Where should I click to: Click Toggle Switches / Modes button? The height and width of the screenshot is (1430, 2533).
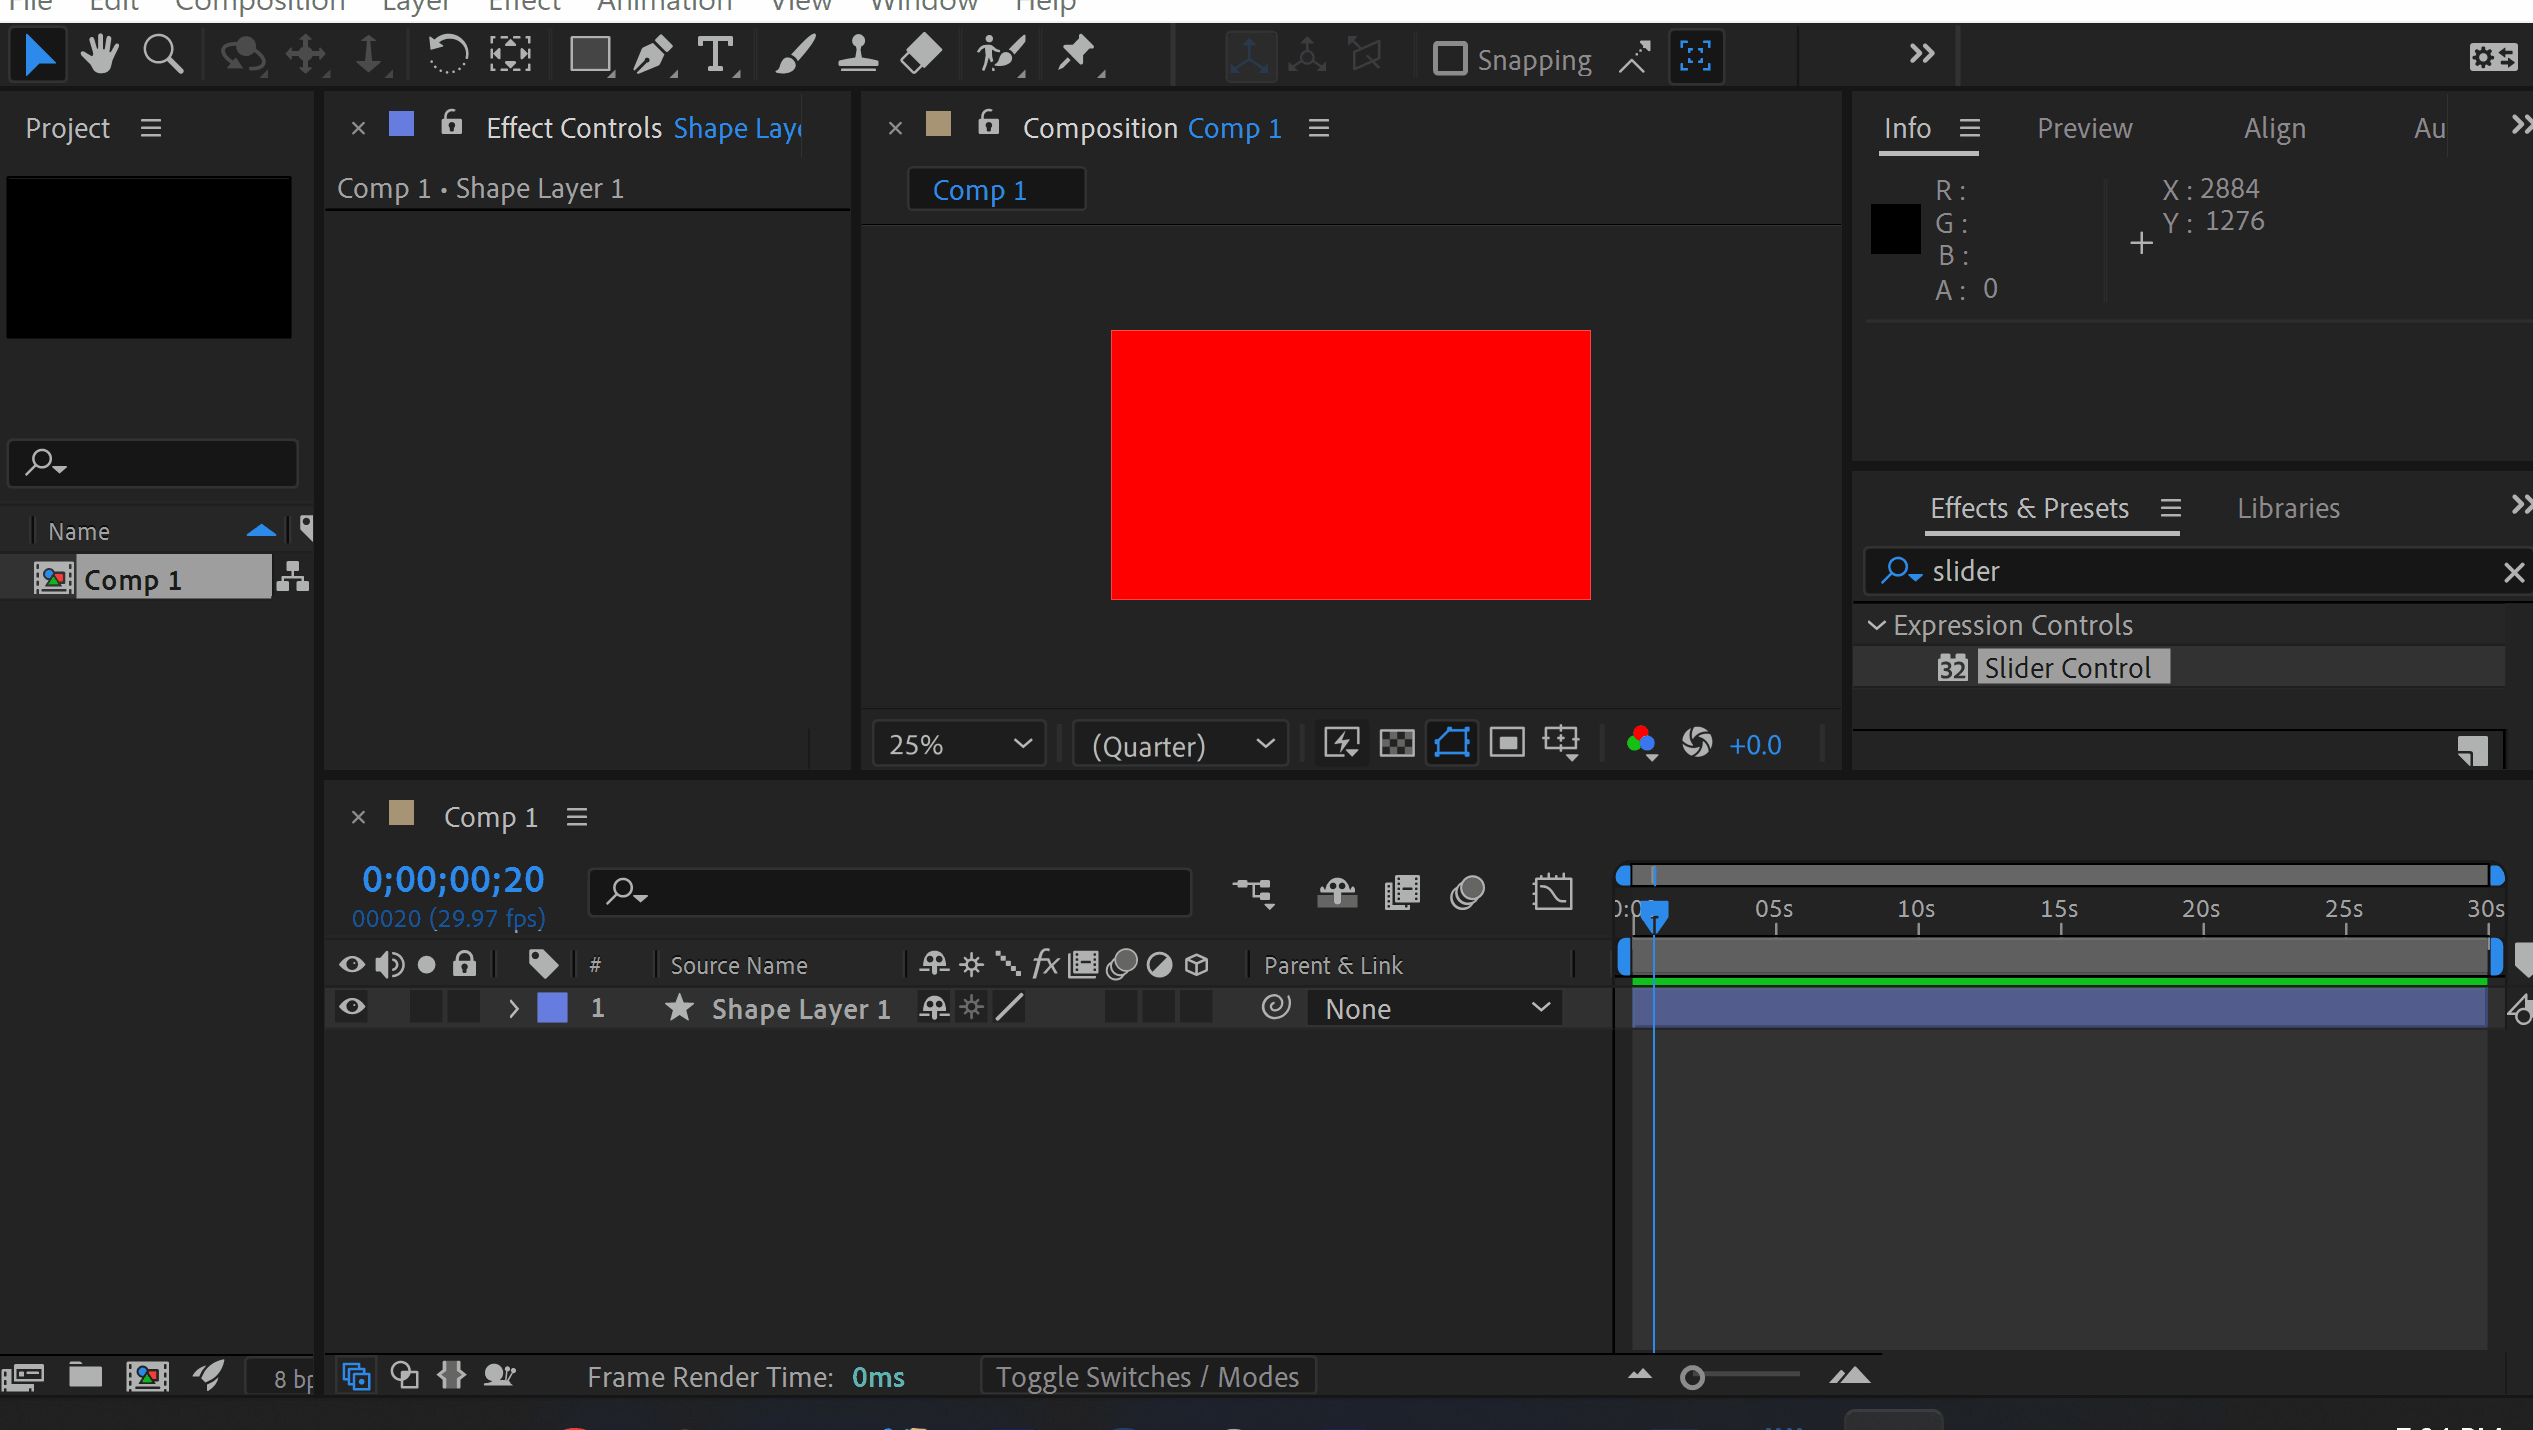[1147, 1377]
